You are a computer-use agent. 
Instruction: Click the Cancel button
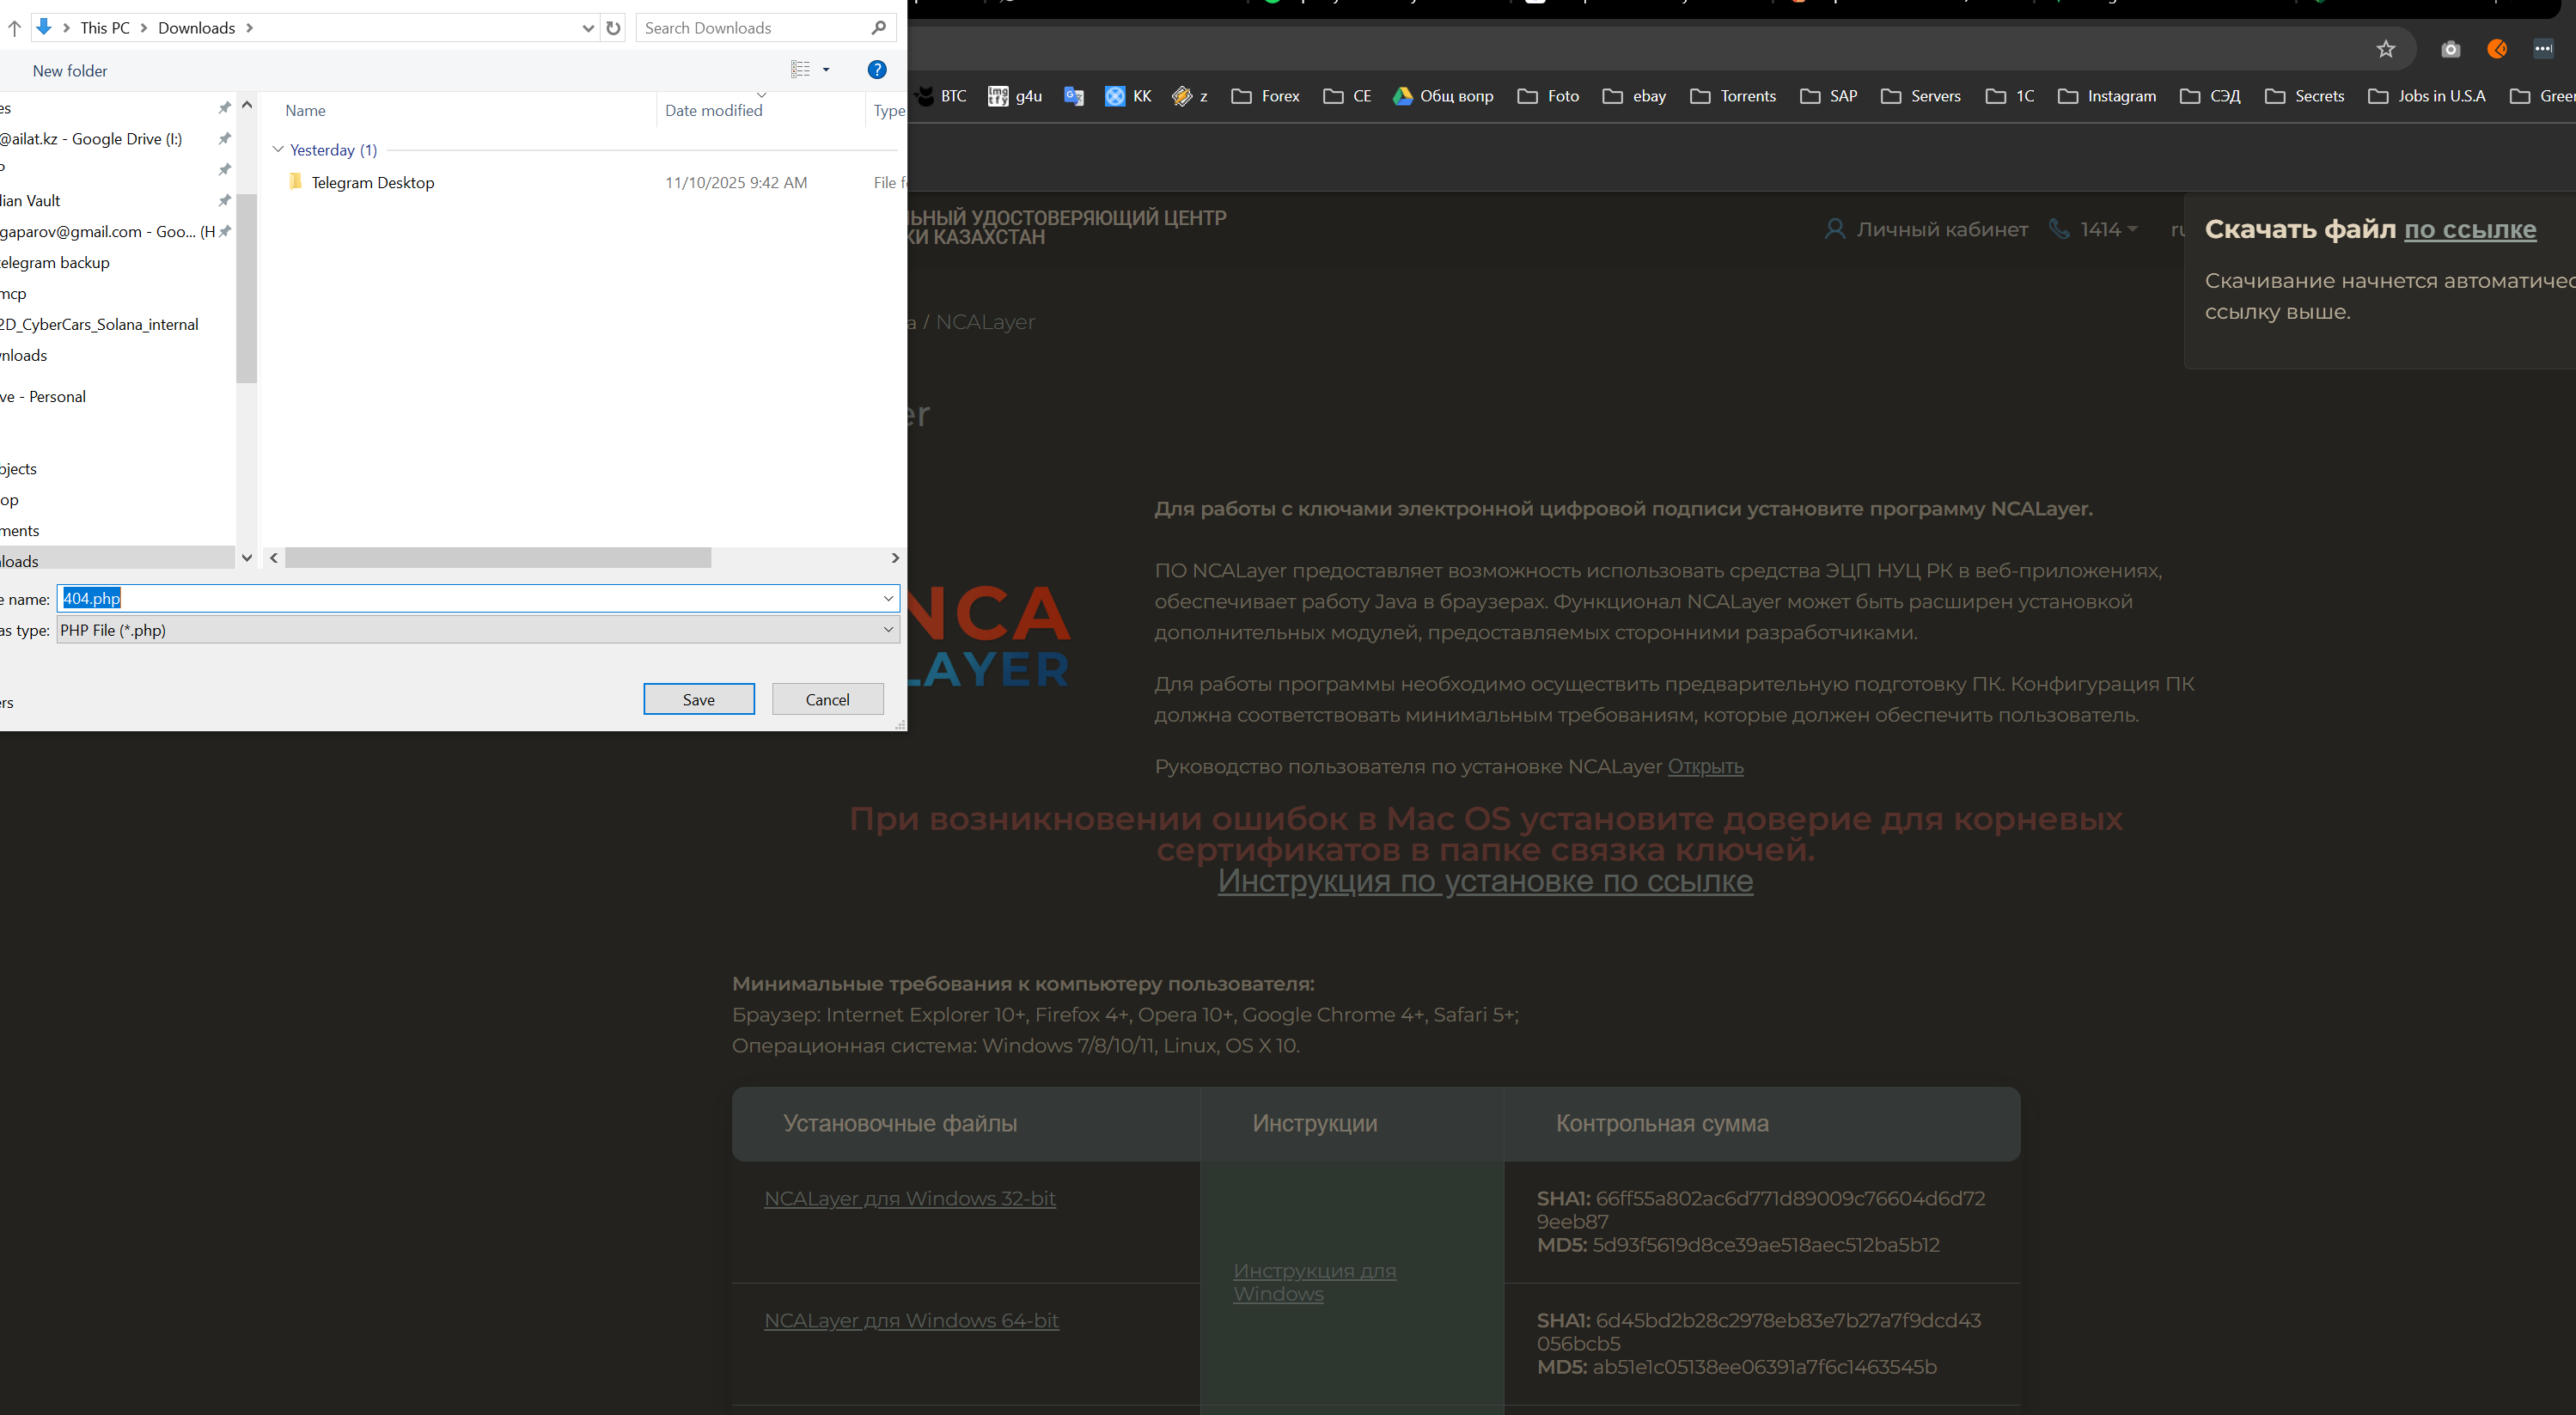point(827,699)
